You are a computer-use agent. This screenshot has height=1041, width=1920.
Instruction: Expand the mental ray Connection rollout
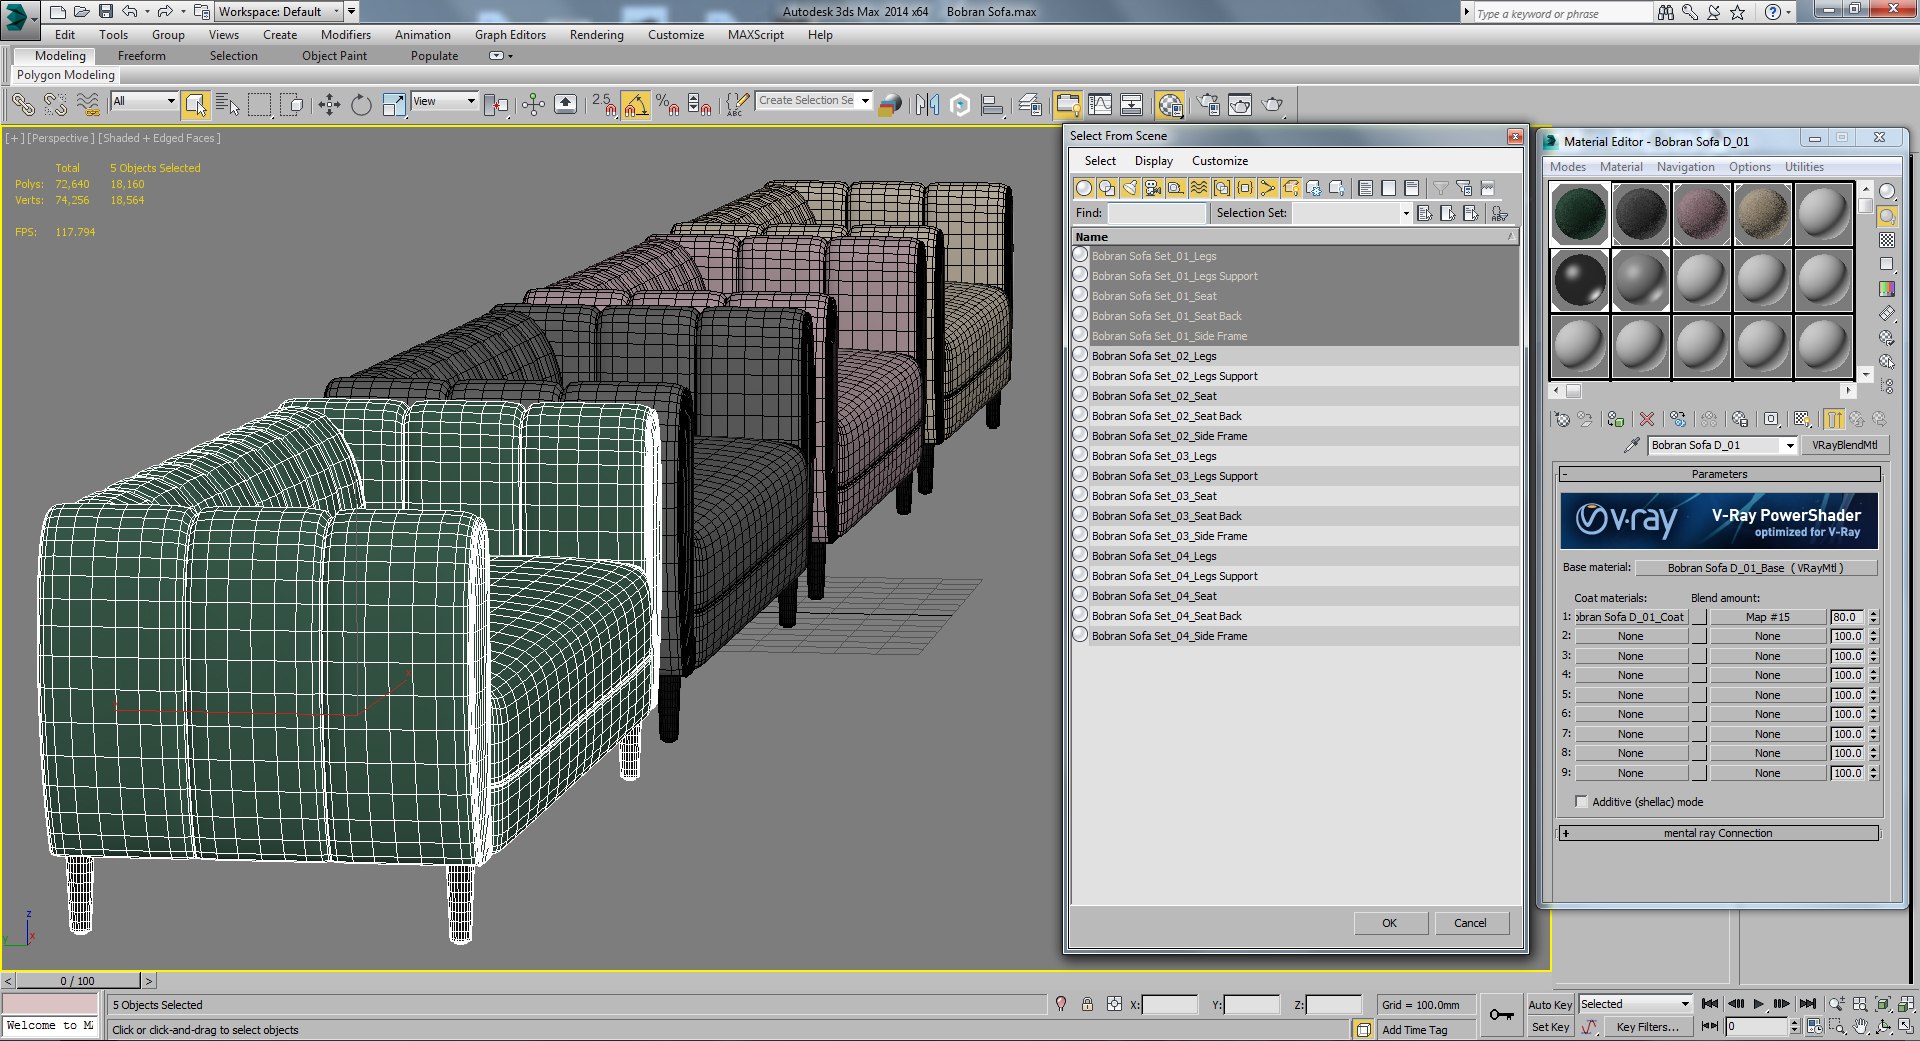click(1718, 833)
